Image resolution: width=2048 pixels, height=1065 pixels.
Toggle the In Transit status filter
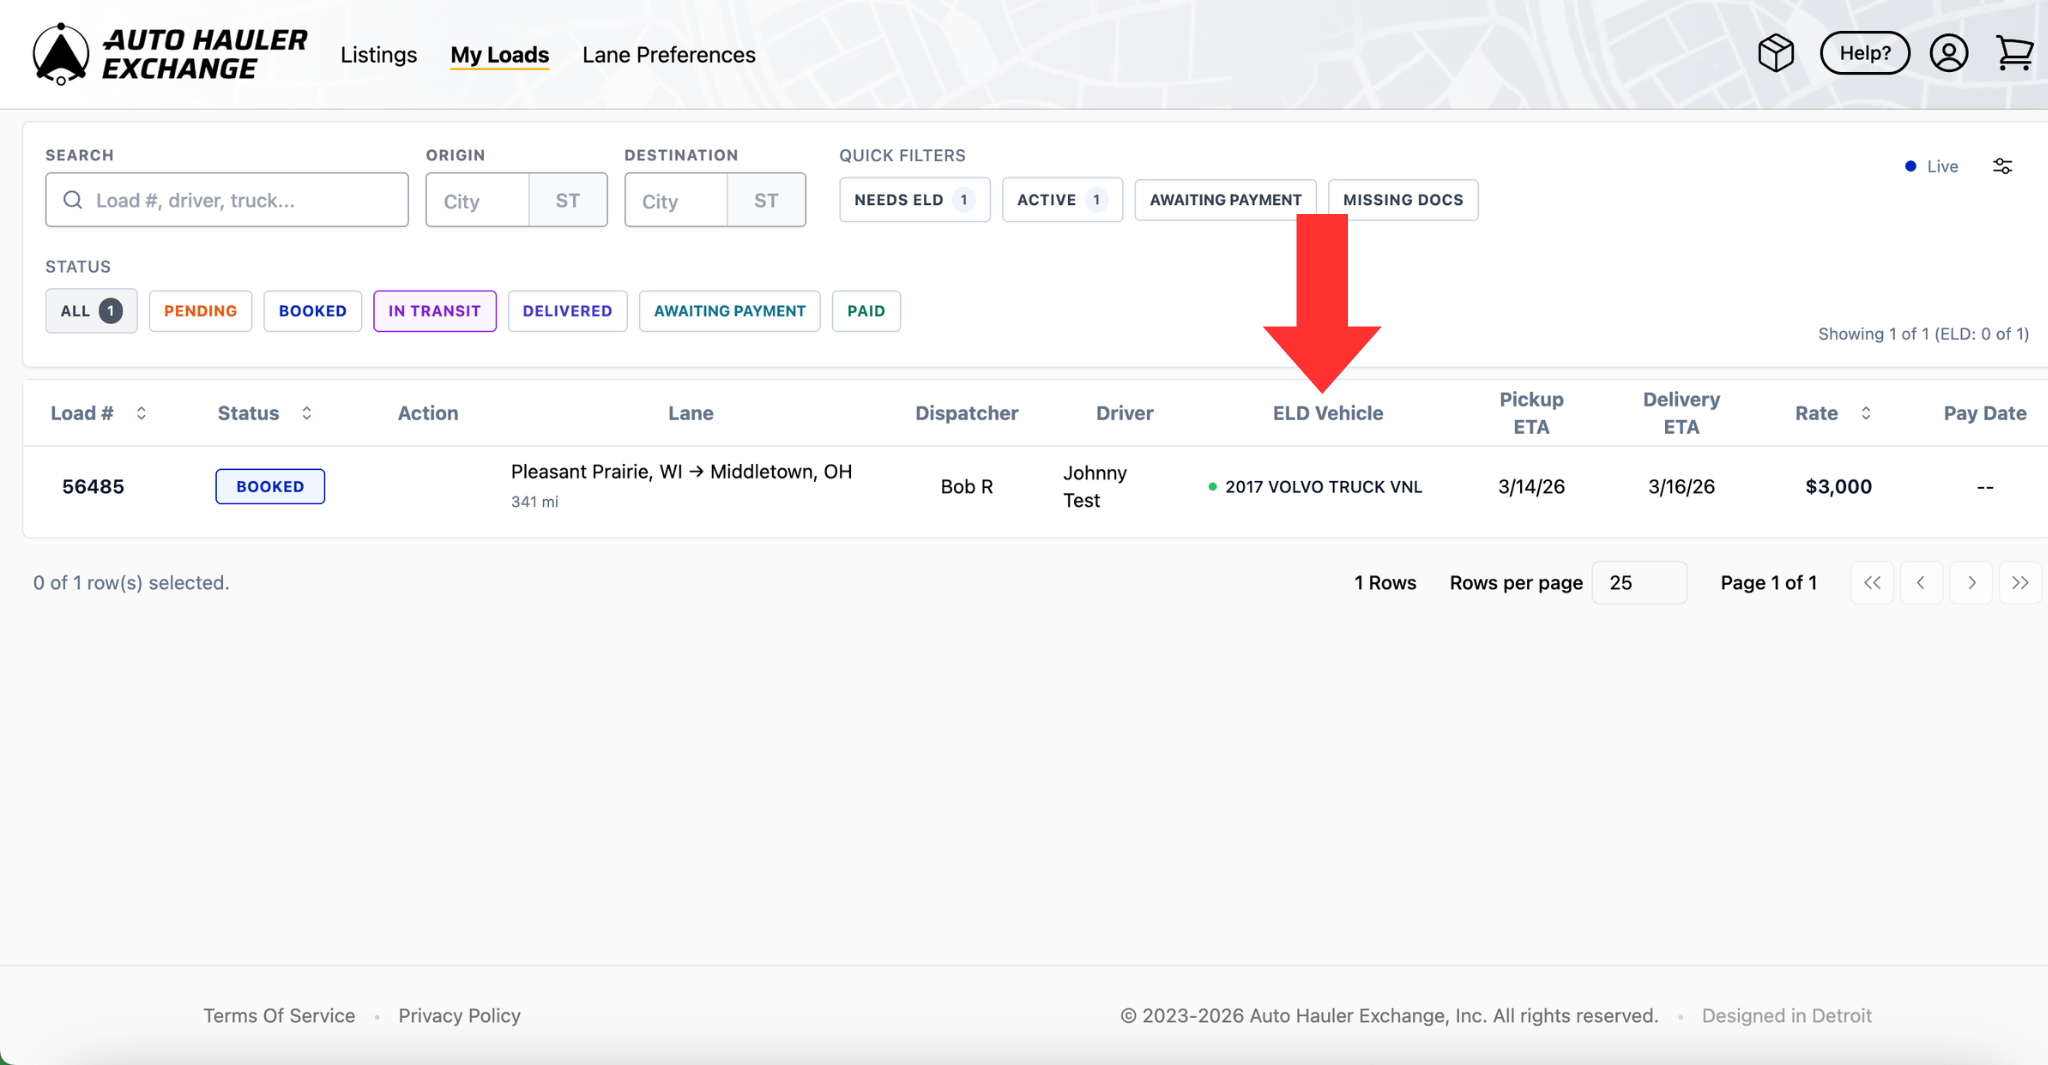pos(434,311)
